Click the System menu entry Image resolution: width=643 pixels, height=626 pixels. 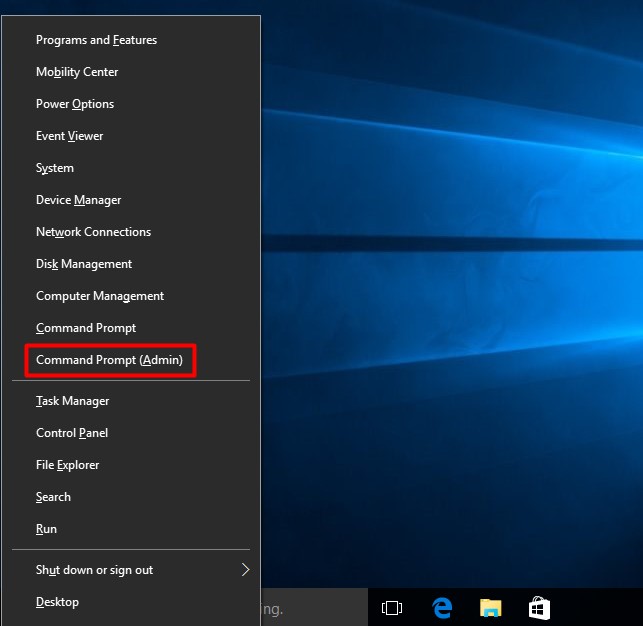(55, 168)
